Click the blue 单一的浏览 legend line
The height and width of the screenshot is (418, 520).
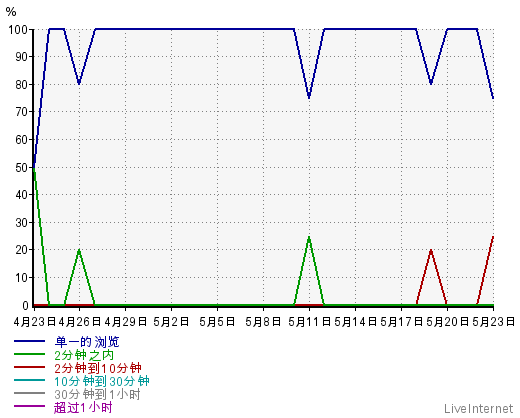click(x=29, y=341)
